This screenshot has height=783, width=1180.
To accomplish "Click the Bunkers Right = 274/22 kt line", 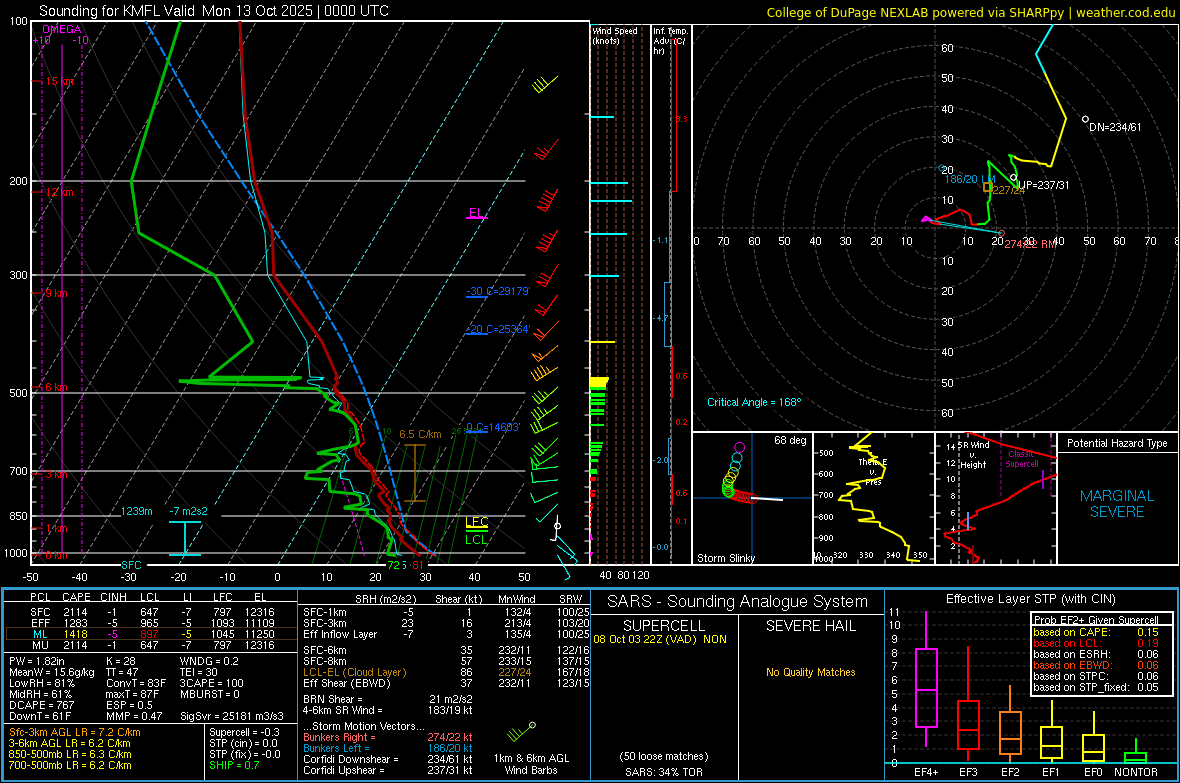I will [x=388, y=738].
